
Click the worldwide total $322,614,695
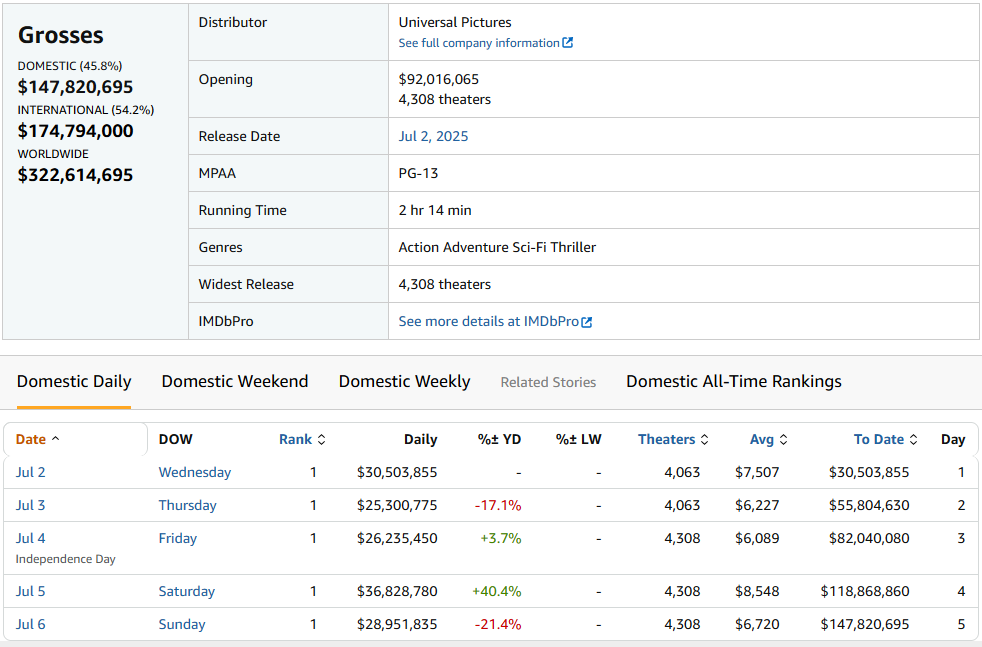[75, 174]
